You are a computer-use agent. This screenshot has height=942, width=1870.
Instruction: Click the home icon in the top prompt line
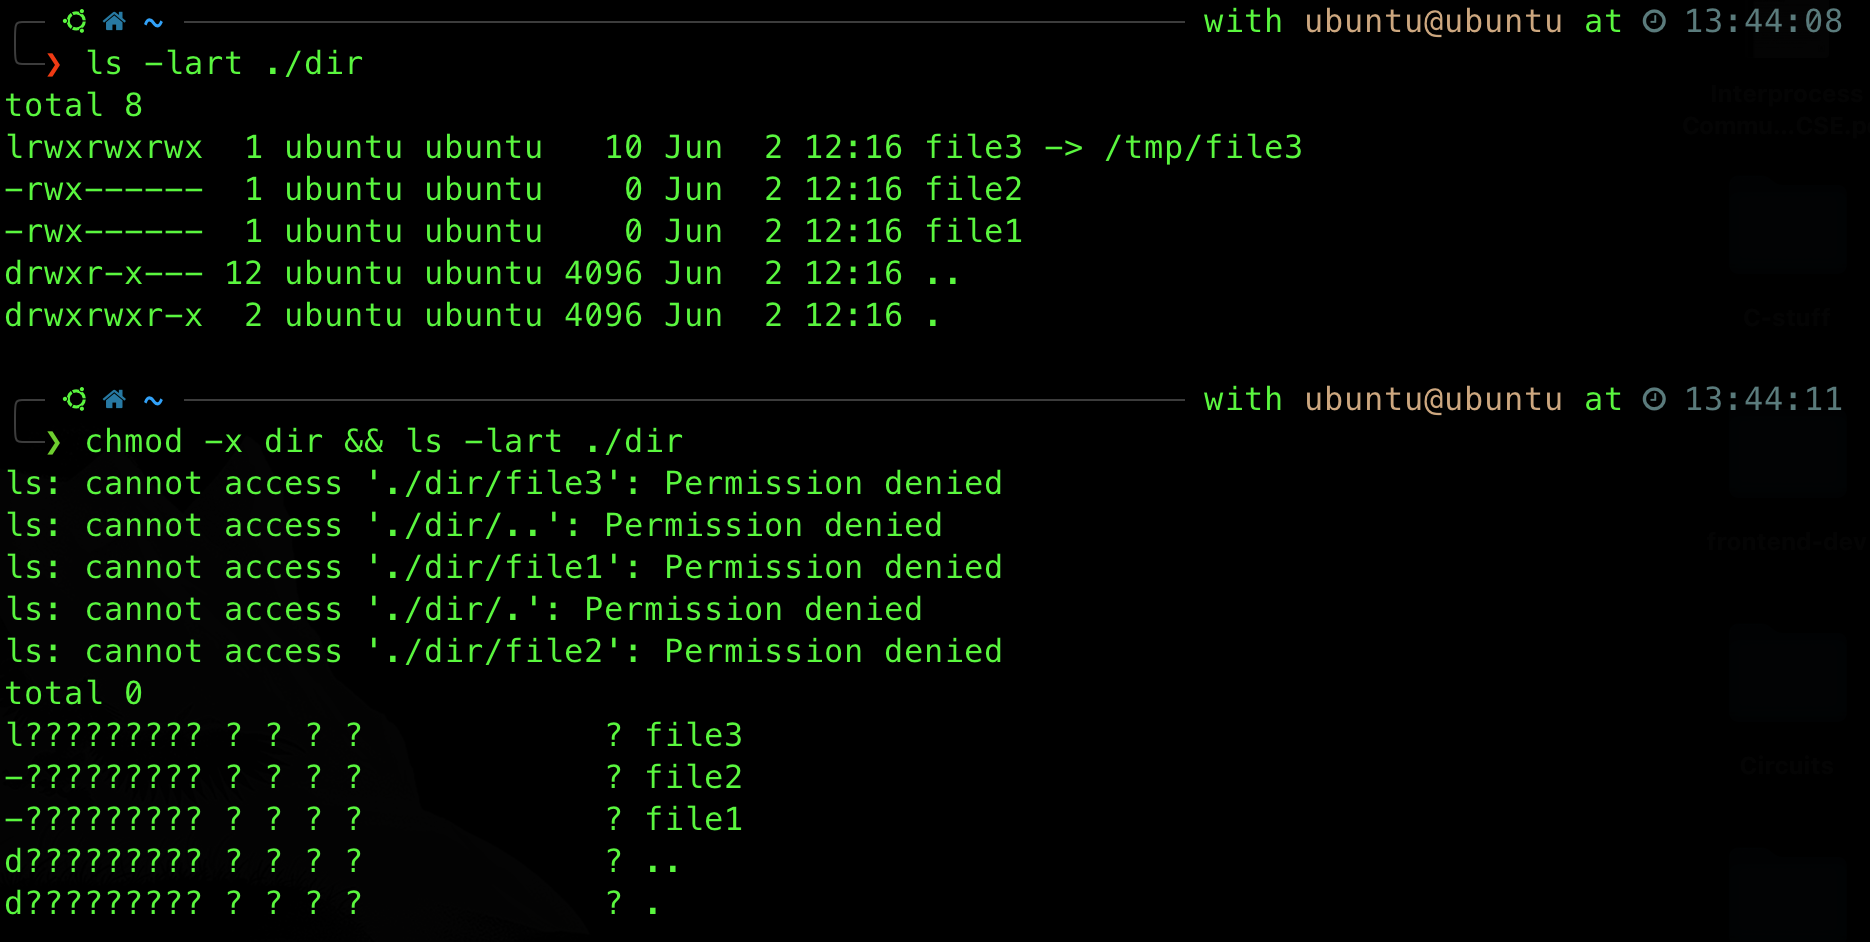click(115, 21)
